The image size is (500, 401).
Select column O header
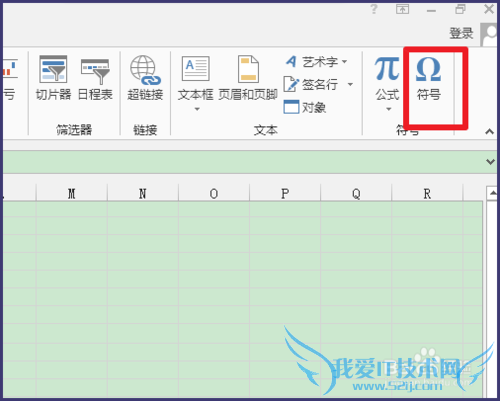coord(214,193)
